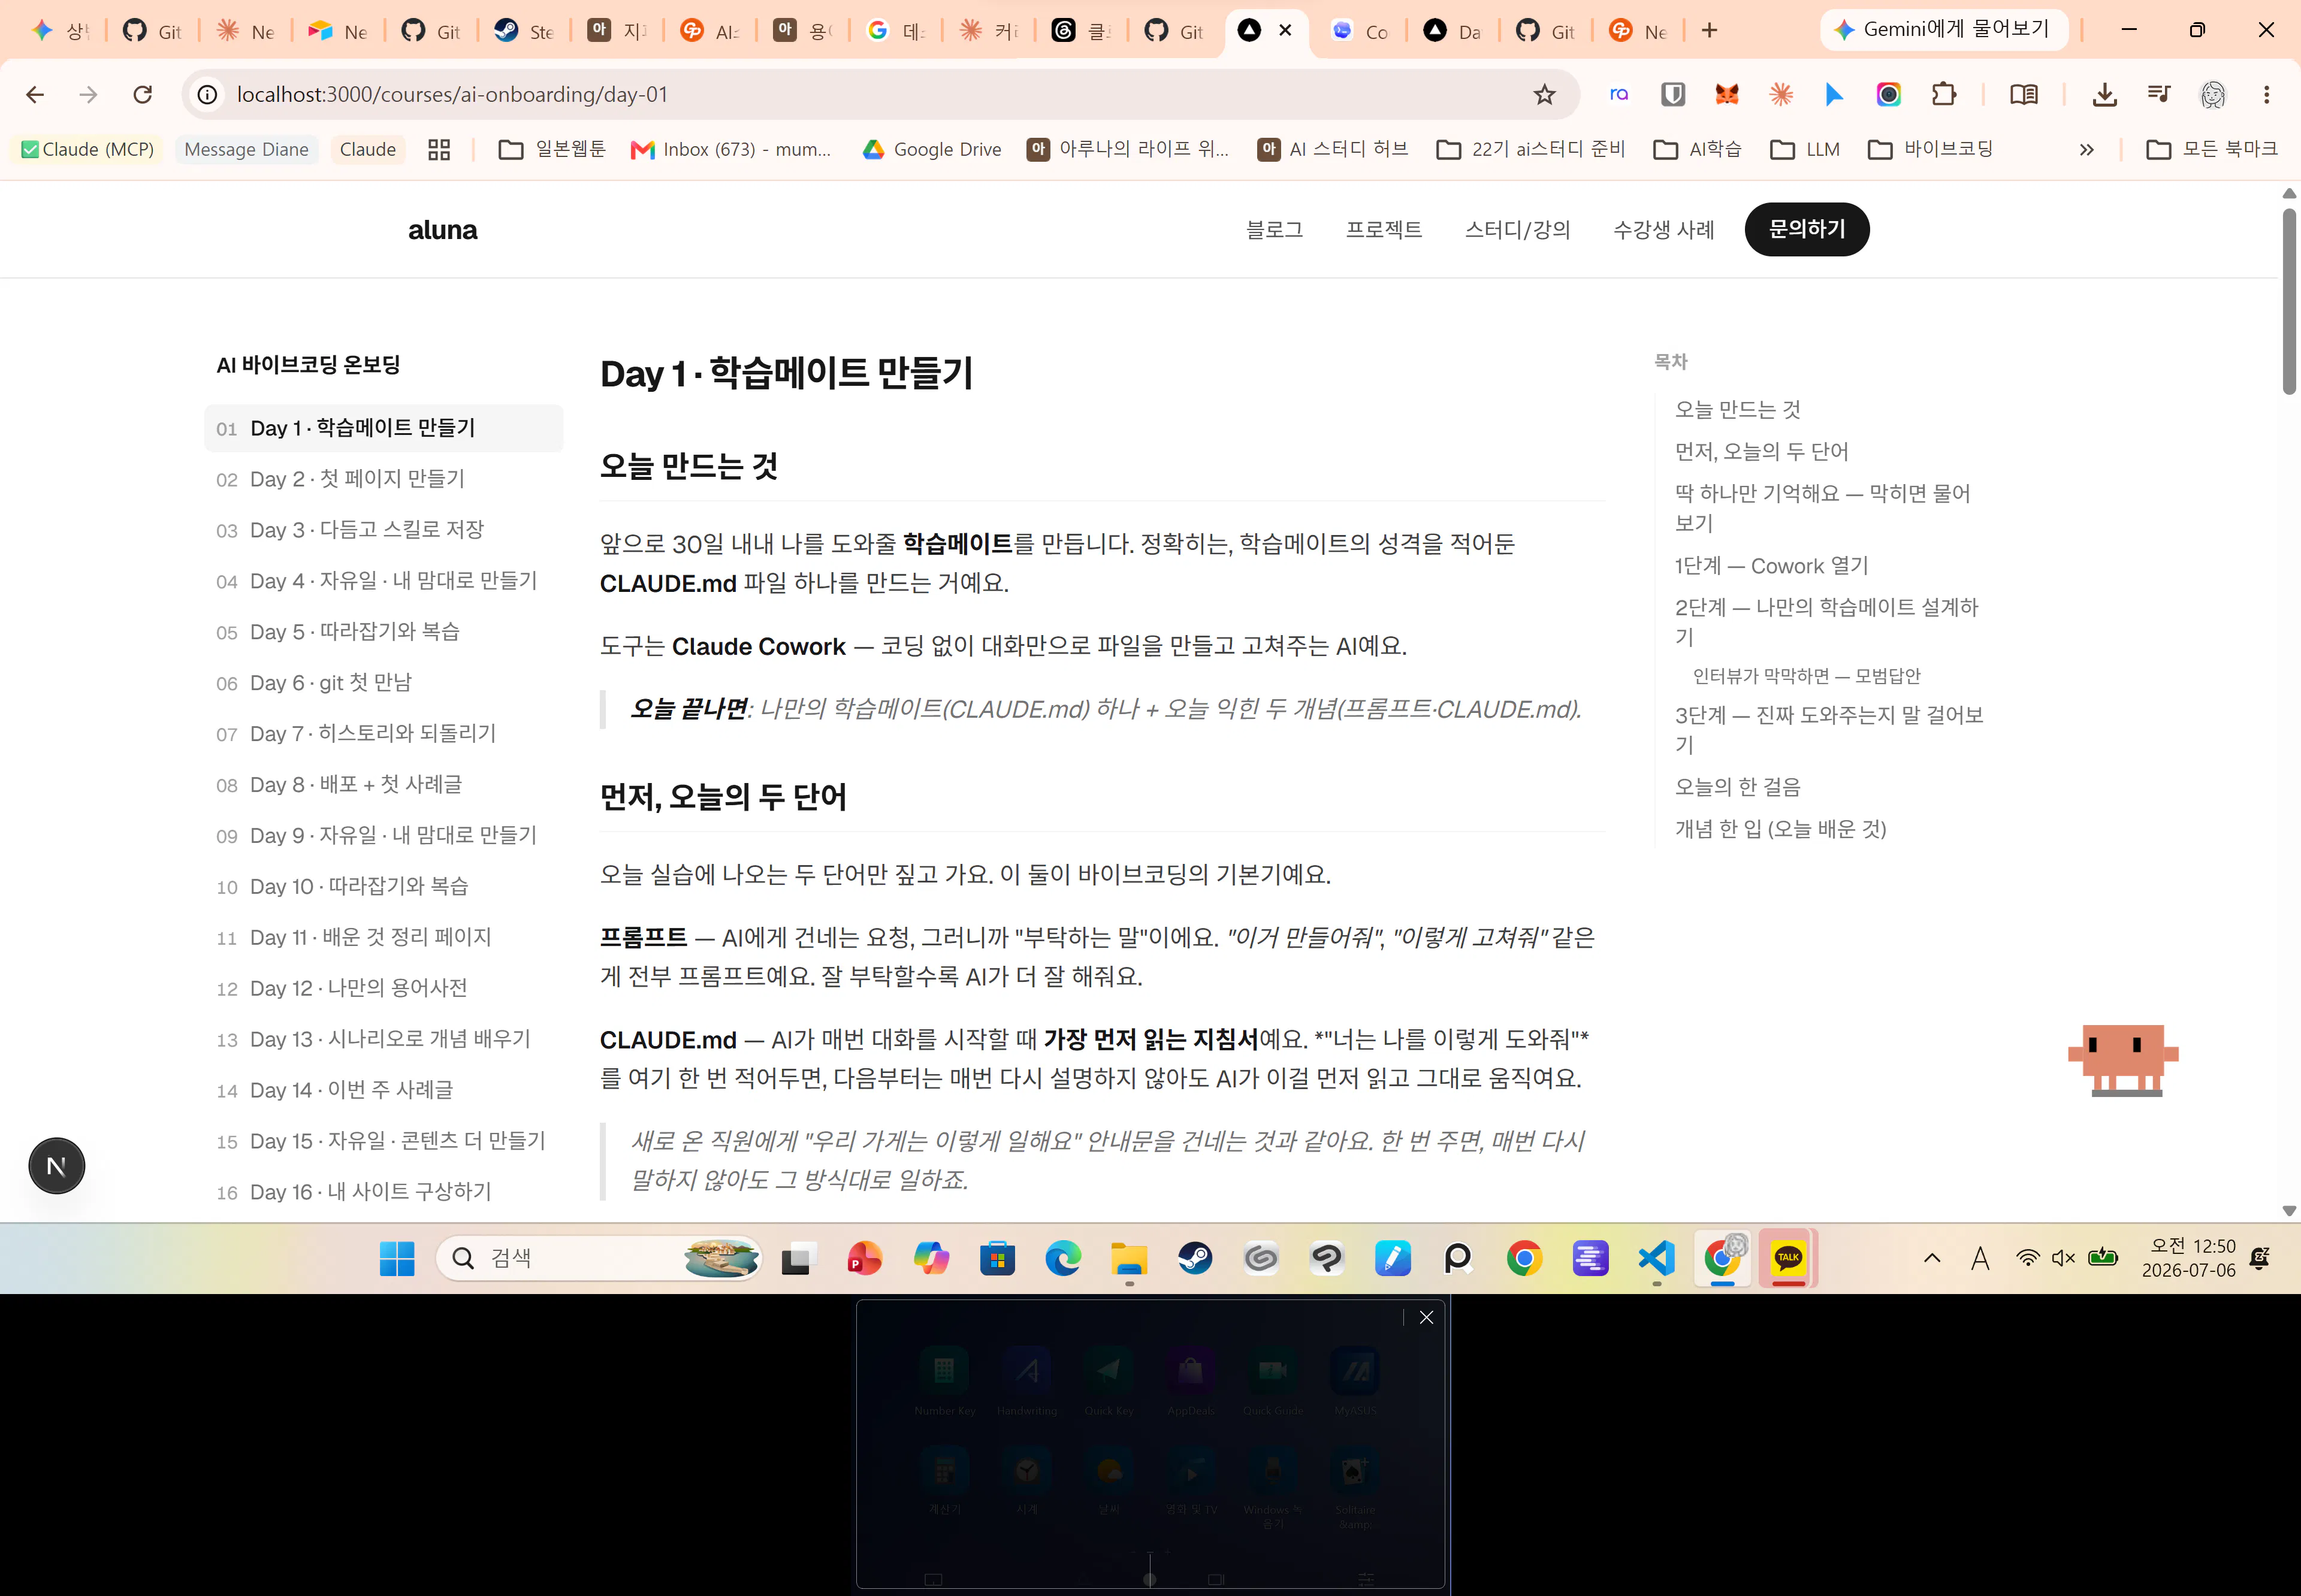
Task: Open Steam from the taskbar
Action: point(1195,1258)
